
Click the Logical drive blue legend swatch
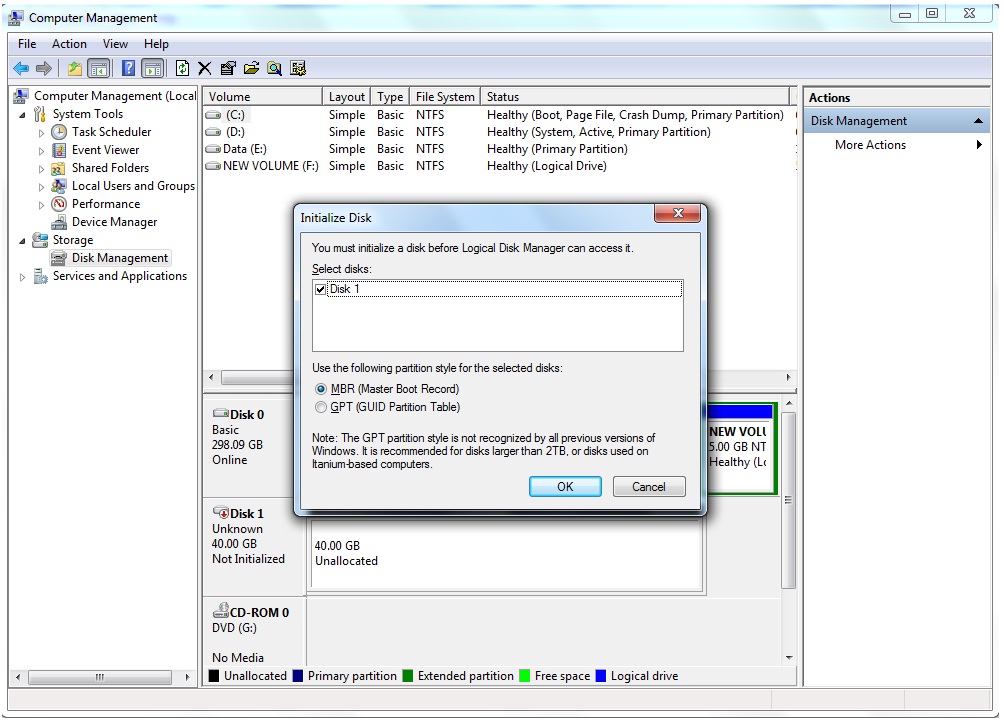(x=601, y=676)
